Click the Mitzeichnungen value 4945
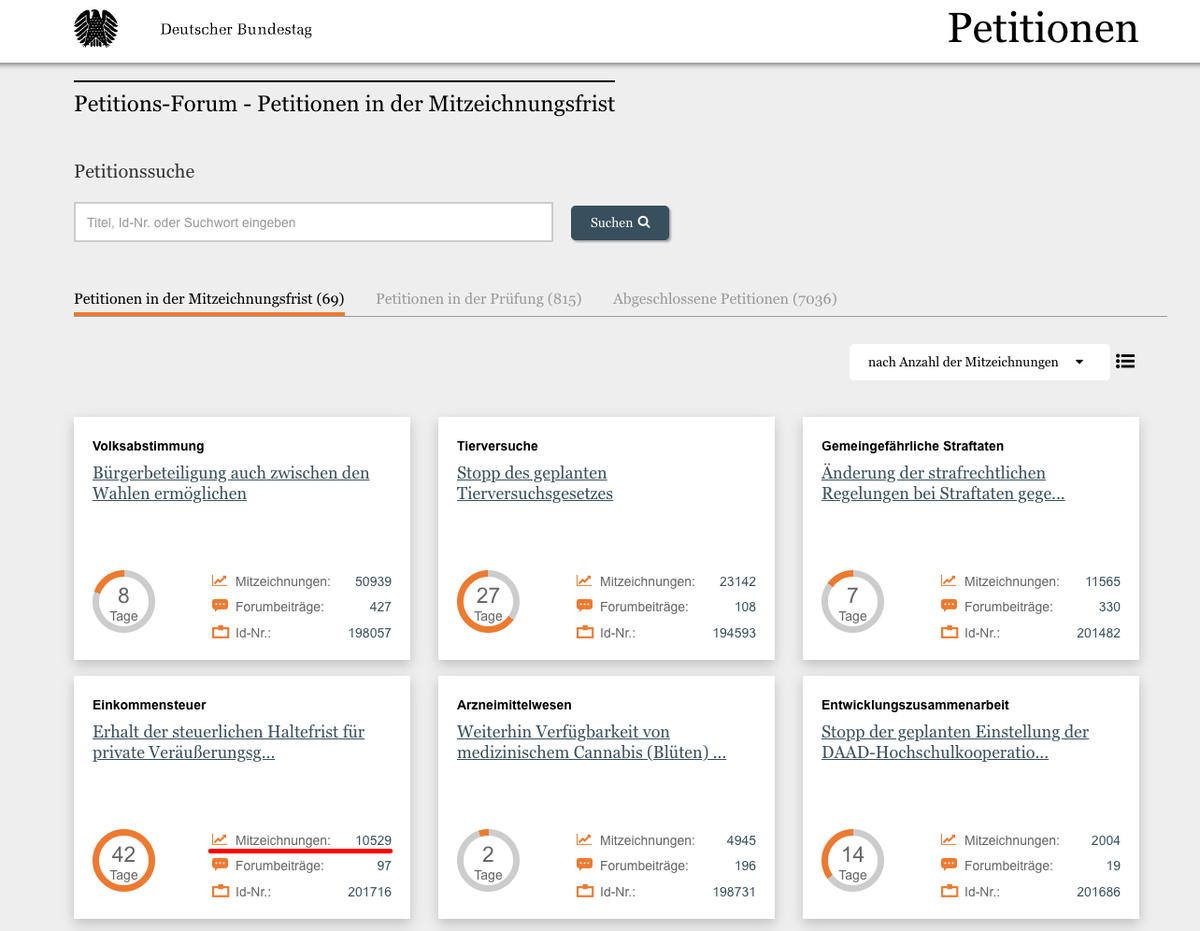The height and width of the screenshot is (931, 1200). pyautogui.click(x=741, y=840)
